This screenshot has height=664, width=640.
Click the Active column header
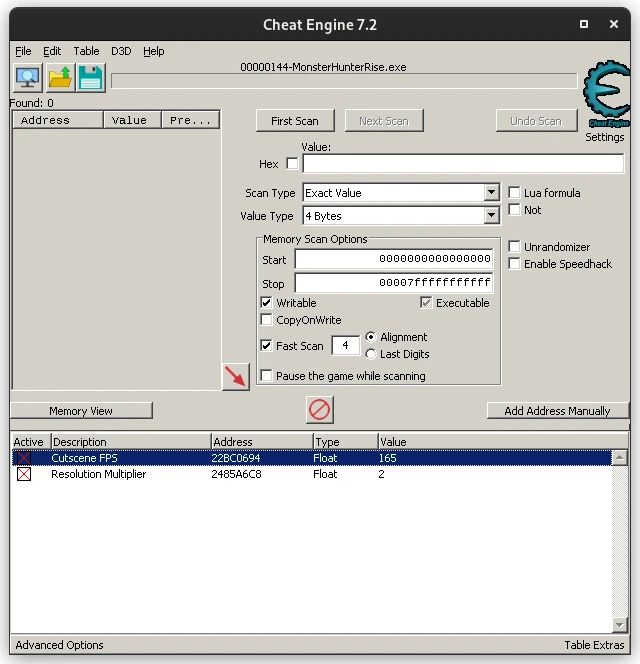pyautogui.click(x=30, y=442)
